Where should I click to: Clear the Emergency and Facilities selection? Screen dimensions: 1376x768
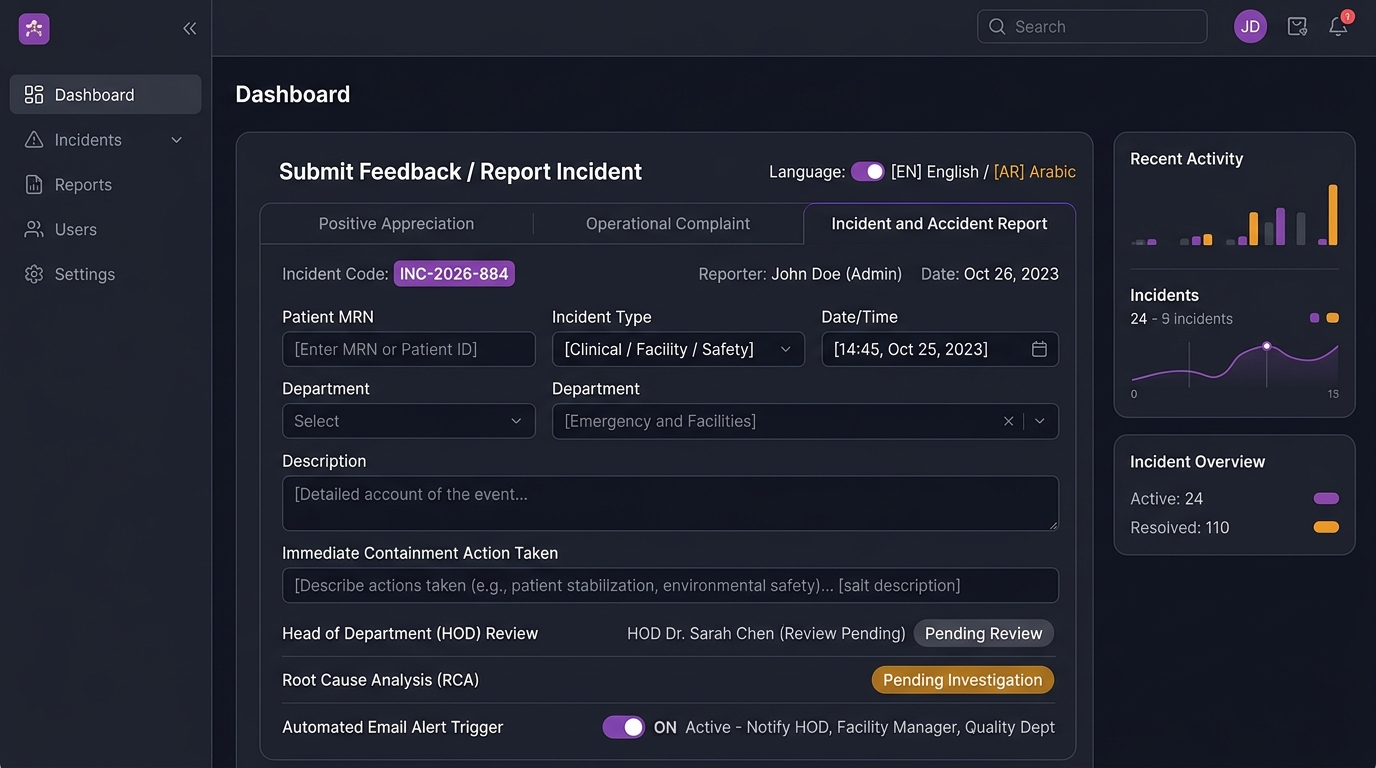click(1008, 421)
